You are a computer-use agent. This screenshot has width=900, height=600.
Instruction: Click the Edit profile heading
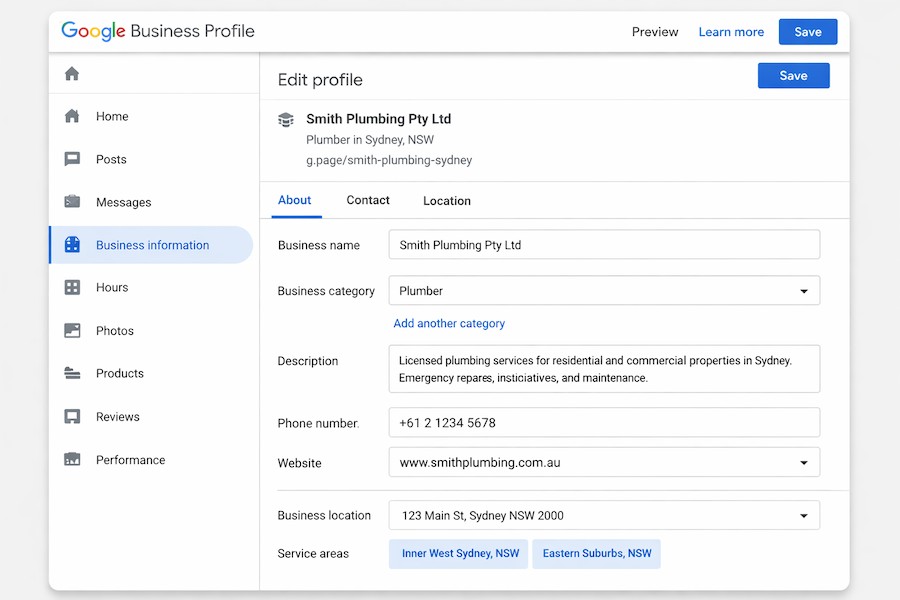point(320,80)
